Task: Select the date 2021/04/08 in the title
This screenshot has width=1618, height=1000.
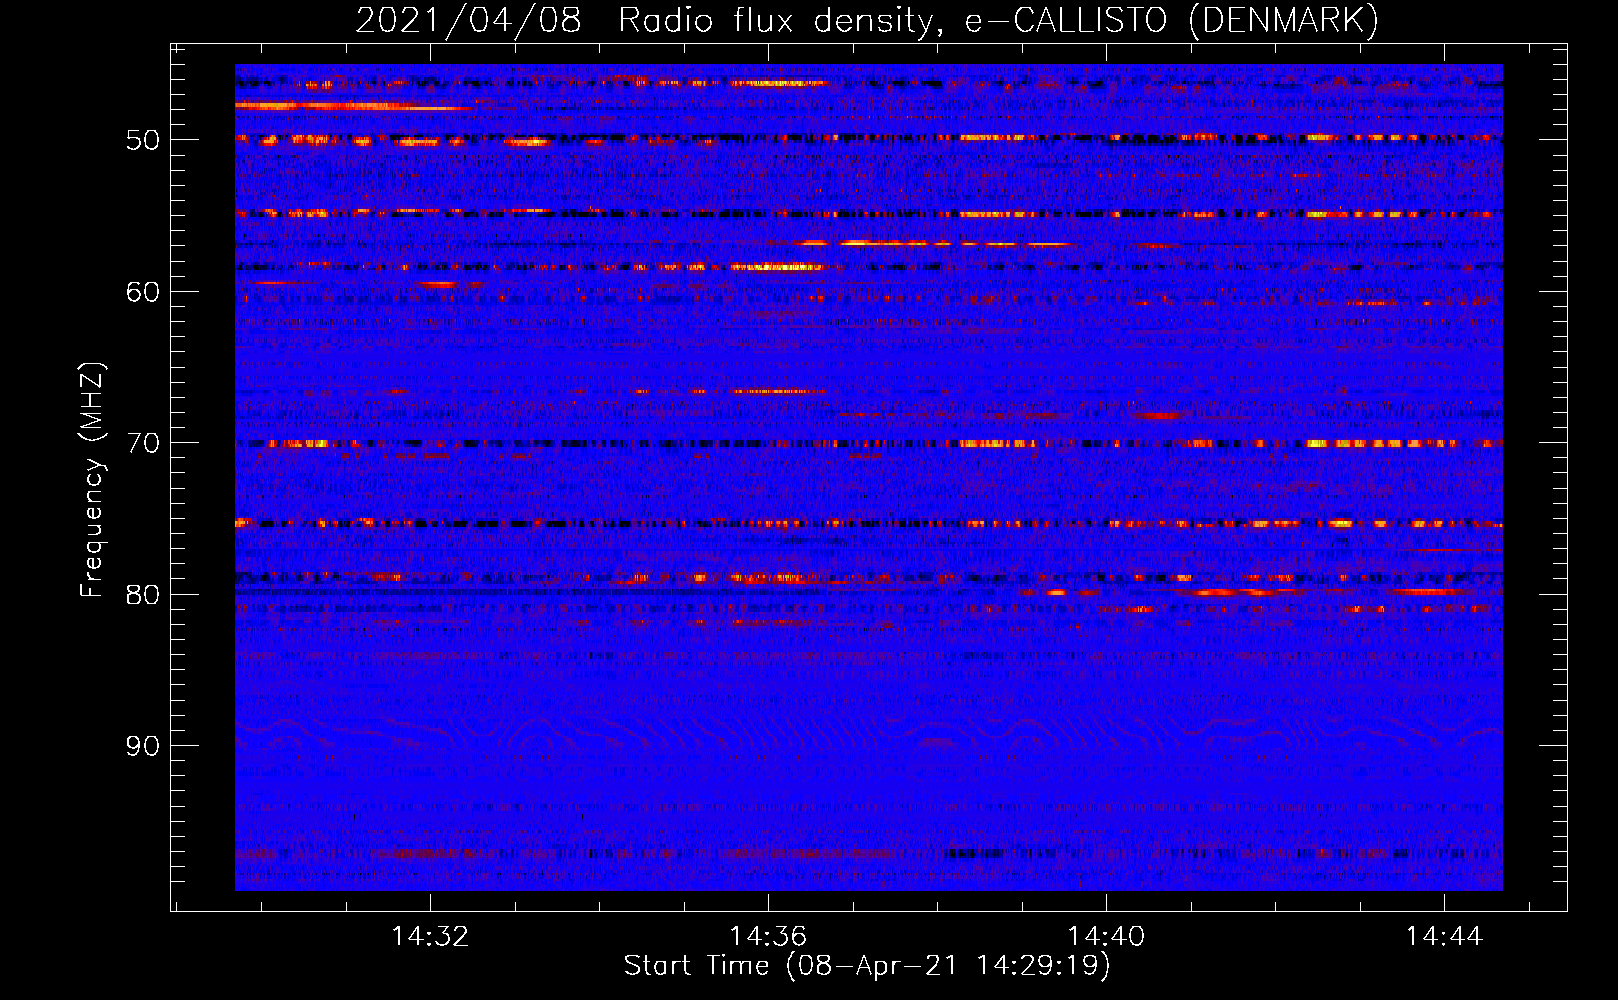Action: [x=468, y=20]
